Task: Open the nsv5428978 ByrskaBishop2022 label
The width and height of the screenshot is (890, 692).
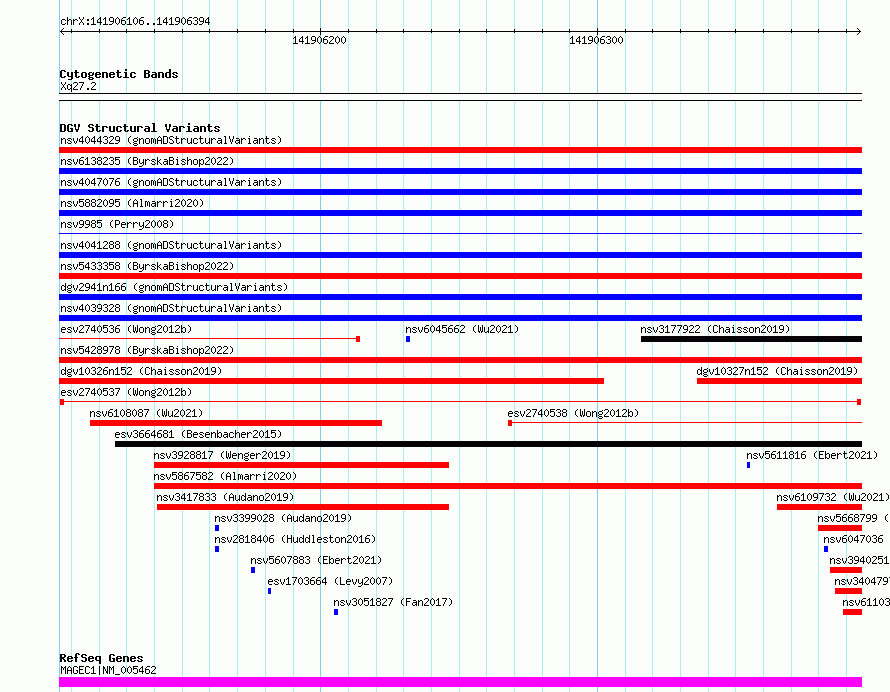Action: [147, 350]
